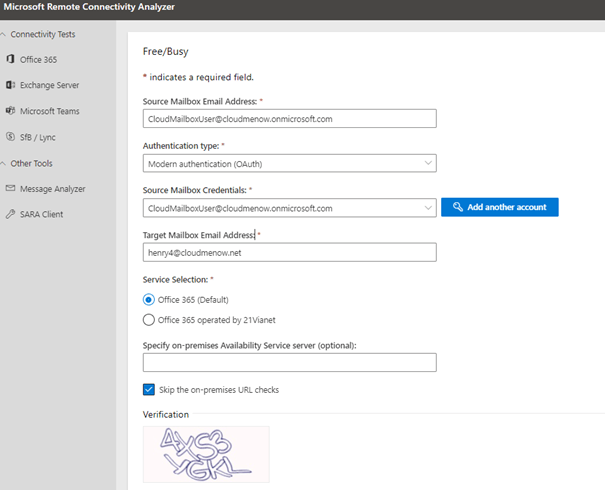Screen dimensions: 605x490
Task: Click the SARA Client wrench icon
Action: [x=10, y=214]
